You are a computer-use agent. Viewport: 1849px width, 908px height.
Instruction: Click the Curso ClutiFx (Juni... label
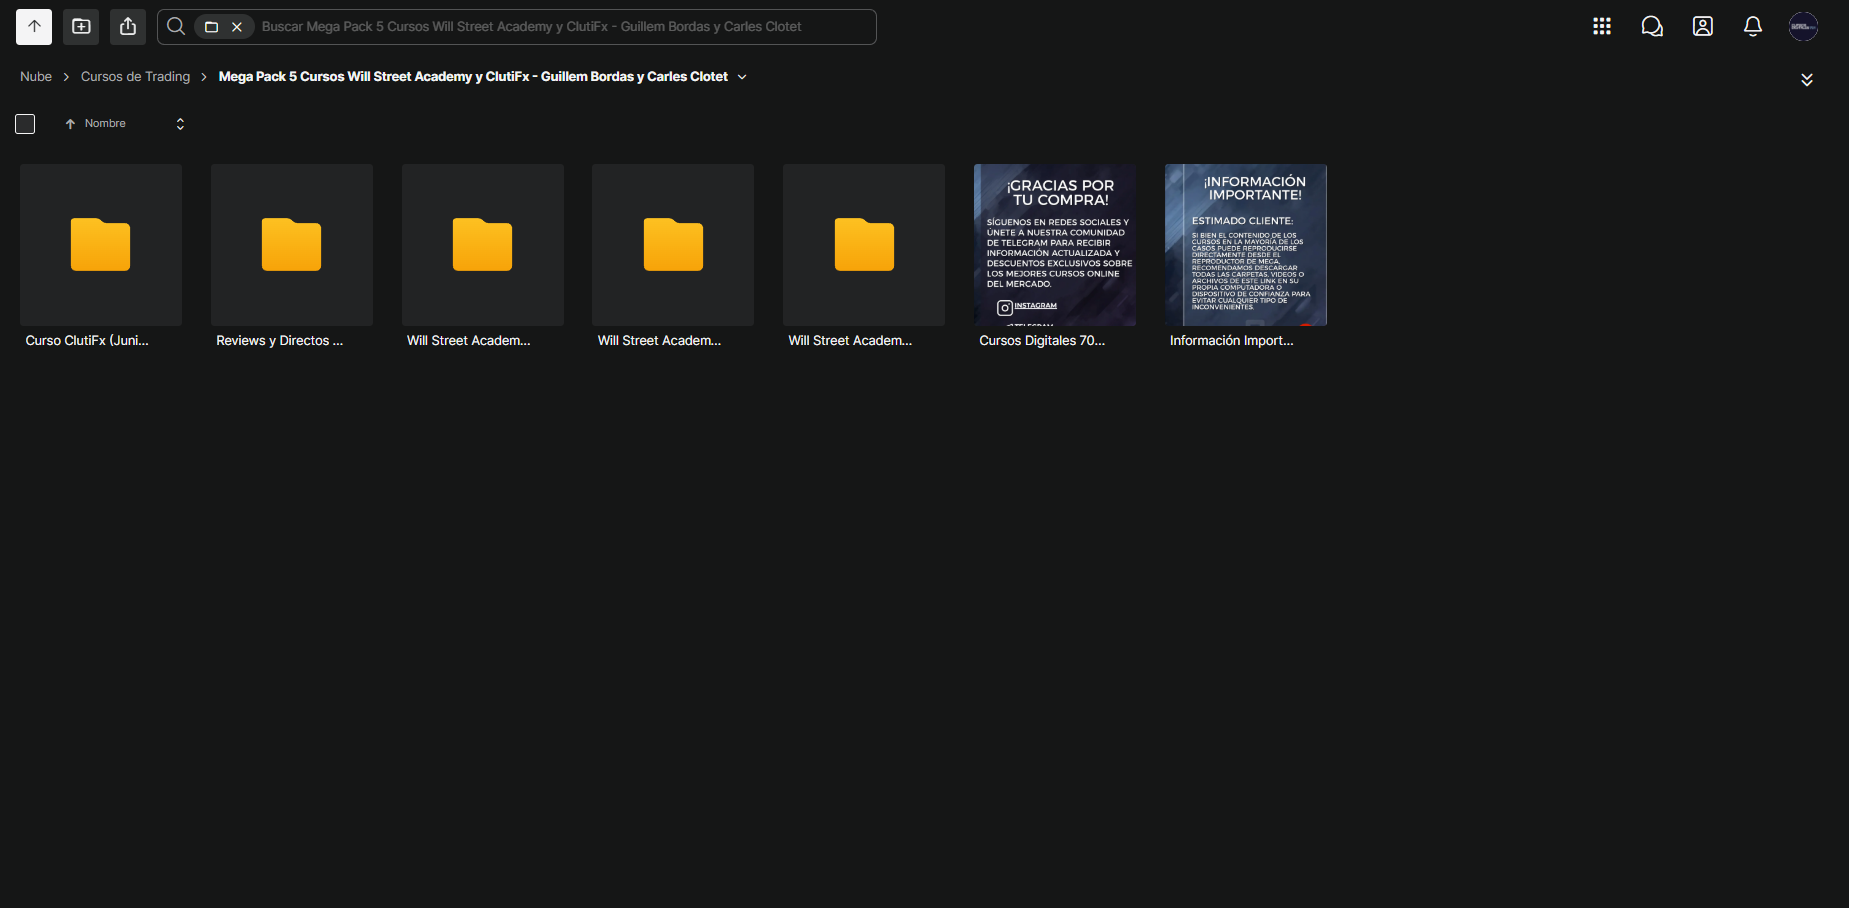87,341
